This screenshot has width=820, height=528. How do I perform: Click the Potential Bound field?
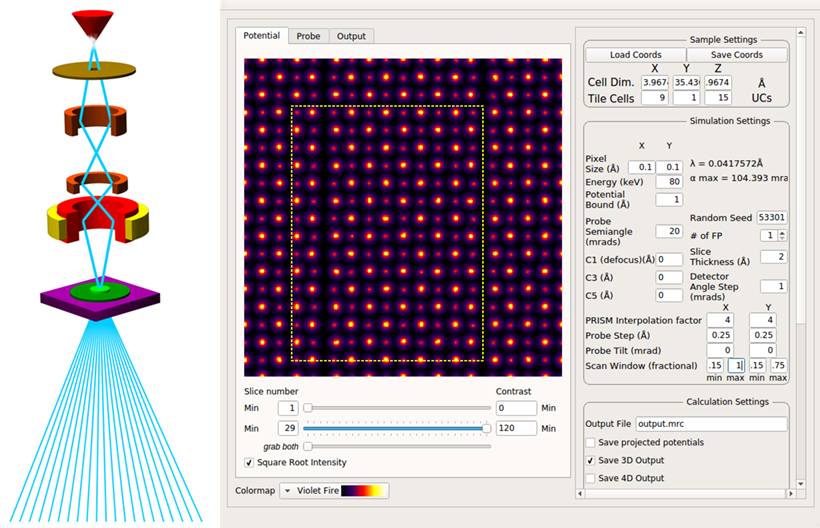click(669, 200)
